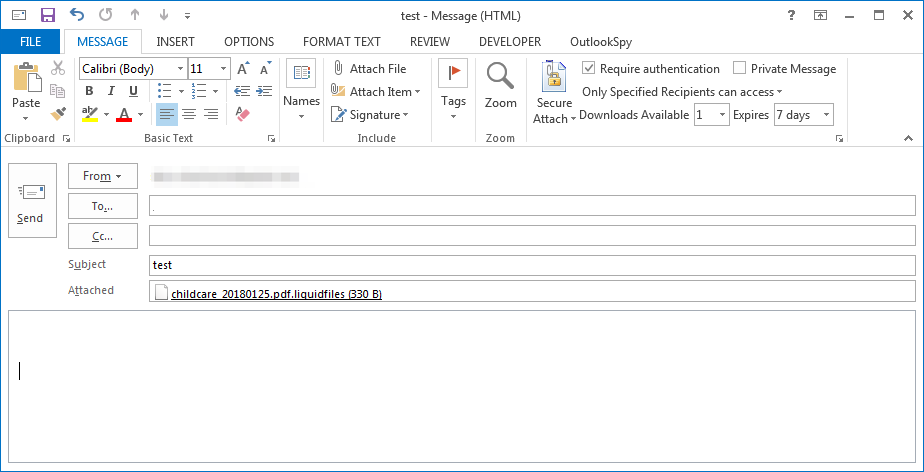Viewport: 924px width, 472px height.
Task: Apply a bulleted list
Action: point(165,91)
